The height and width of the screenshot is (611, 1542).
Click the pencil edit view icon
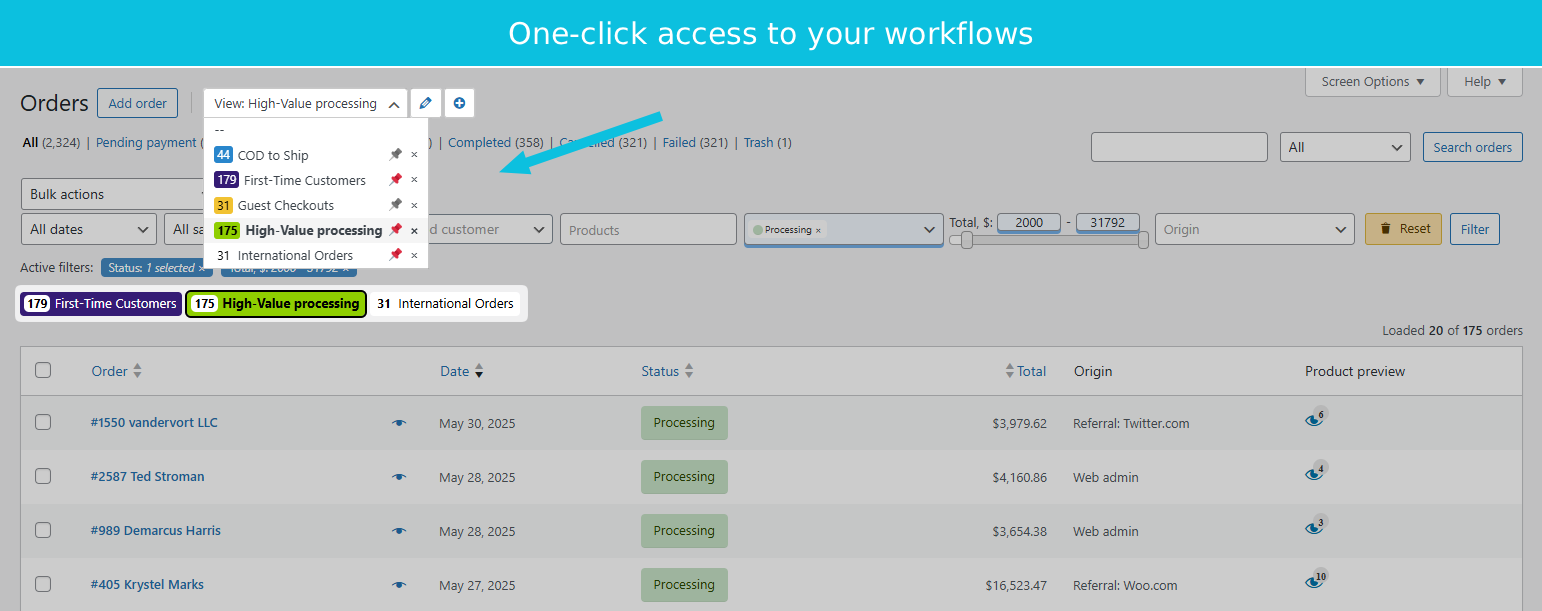coord(426,103)
